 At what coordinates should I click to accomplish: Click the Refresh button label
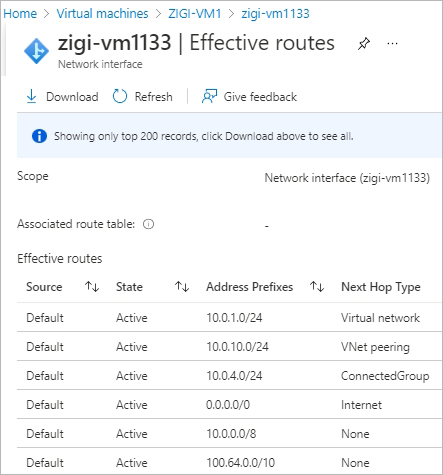154,97
